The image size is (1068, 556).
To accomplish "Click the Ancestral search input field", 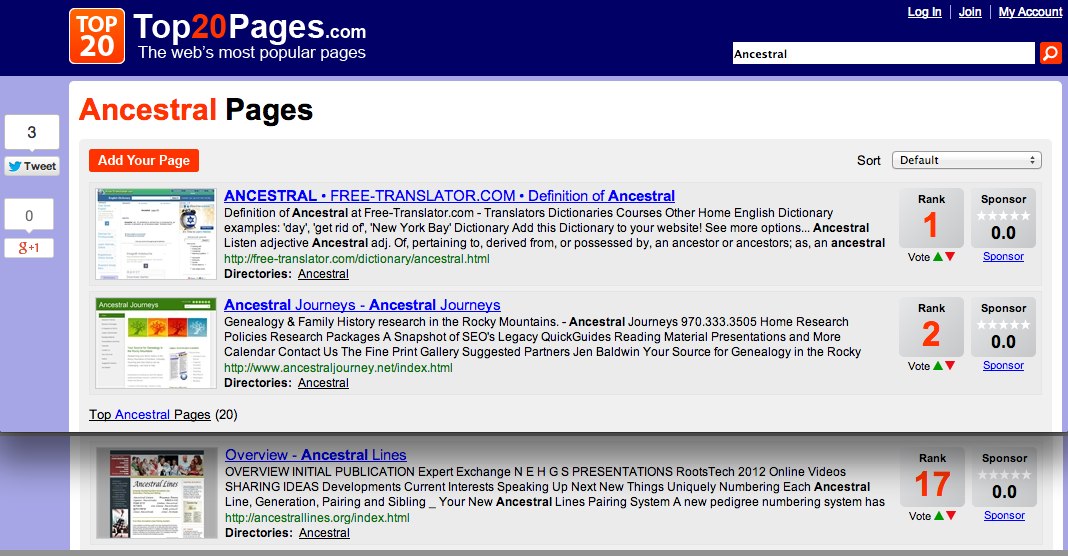I will coord(883,53).
